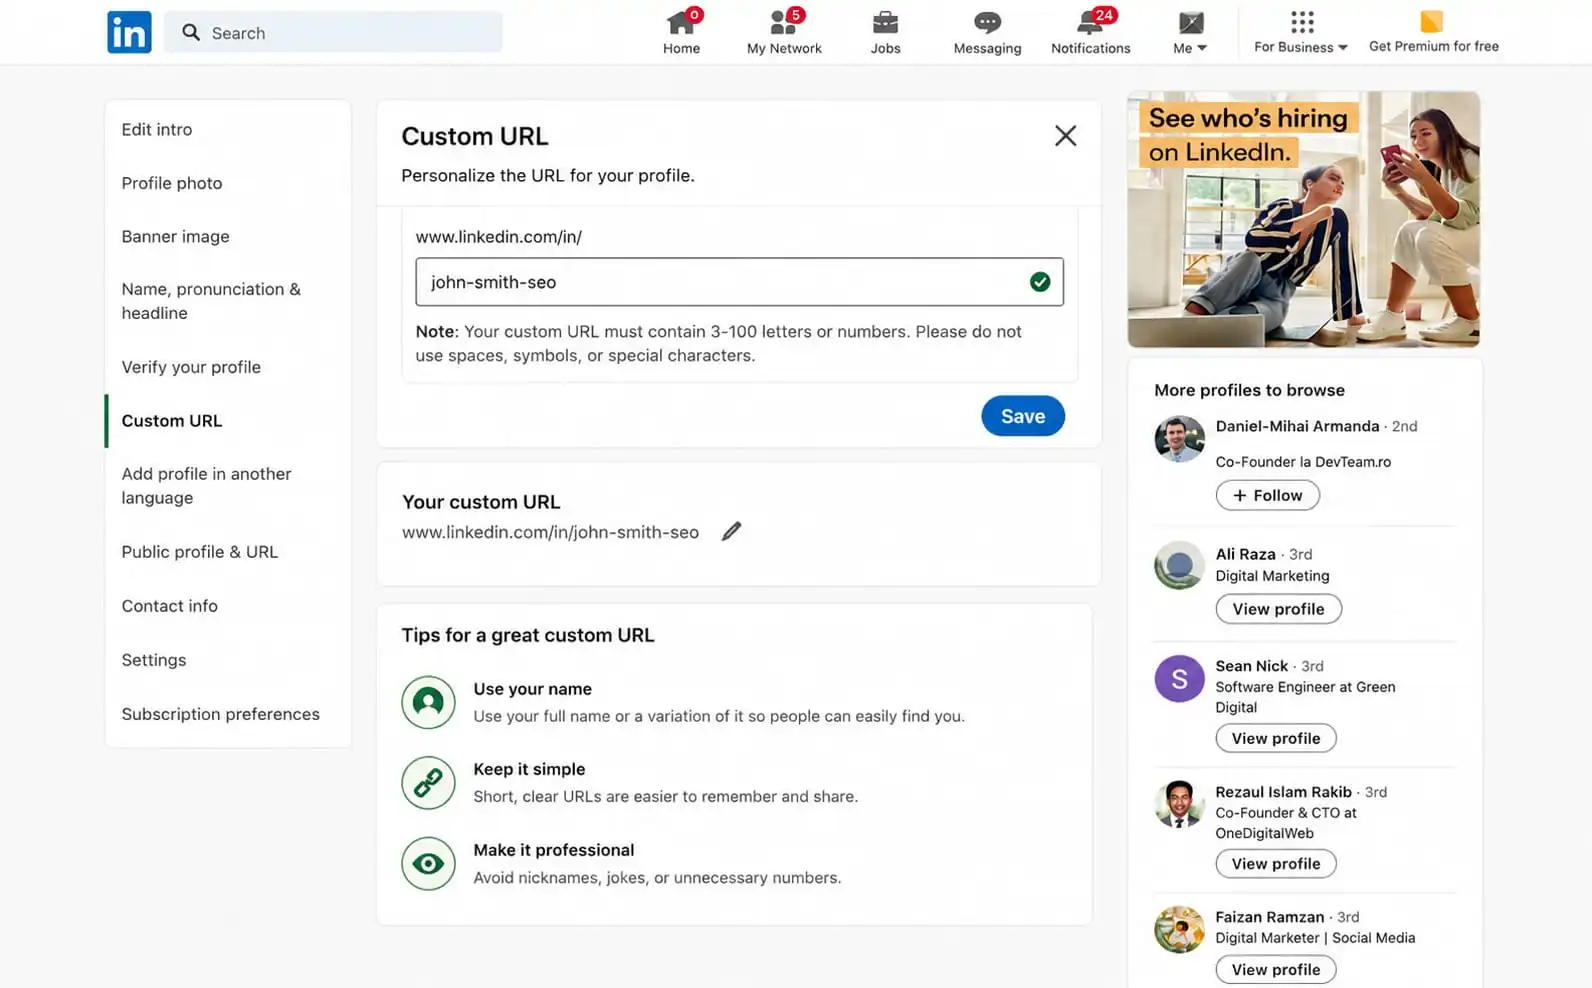View Notifications bell icon
This screenshot has height=988, width=1592.
[1090, 22]
